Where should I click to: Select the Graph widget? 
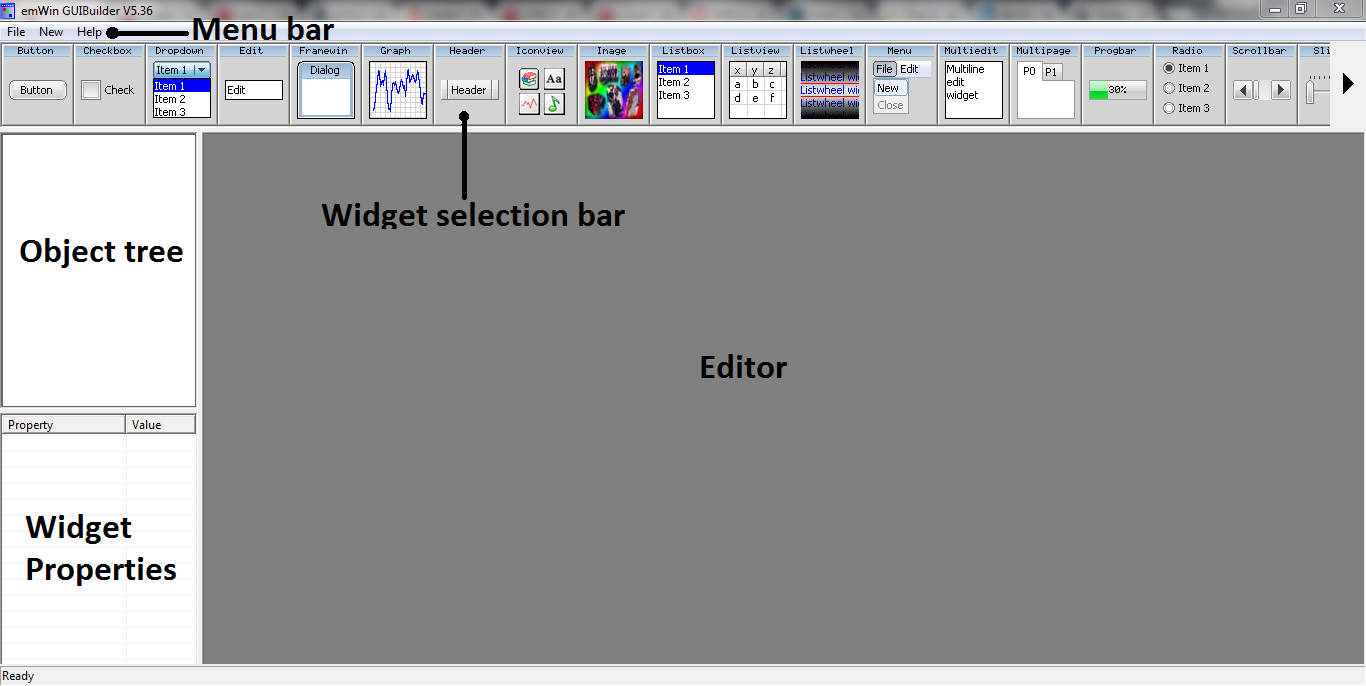[x=397, y=88]
